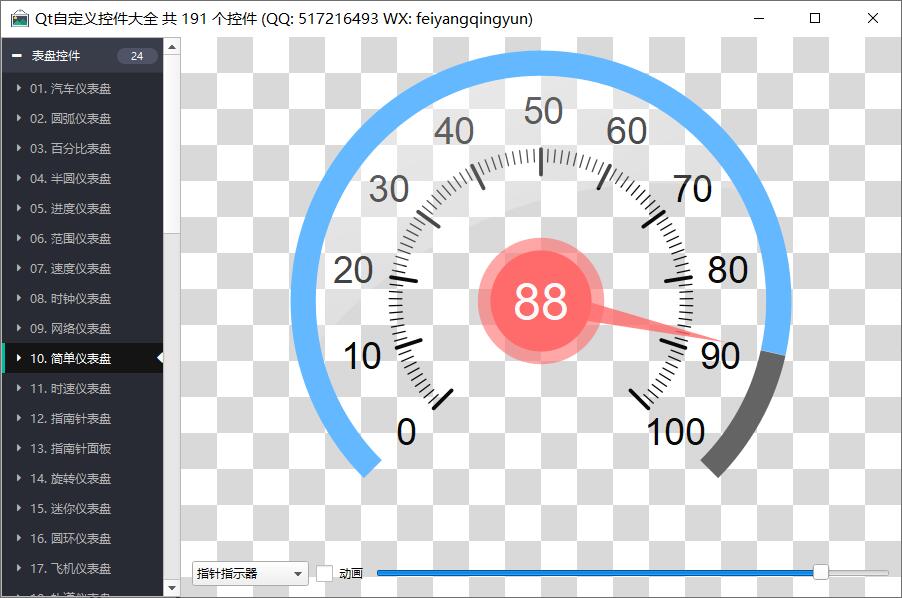The width and height of the screenshot is (902, 598).
Task: Expand the 03. 百分比表盘 tree item
Action: (18, 149)
